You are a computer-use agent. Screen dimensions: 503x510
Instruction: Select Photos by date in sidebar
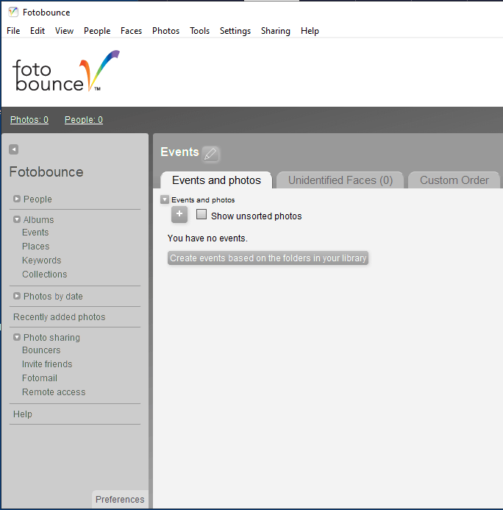tap(53, 296)
